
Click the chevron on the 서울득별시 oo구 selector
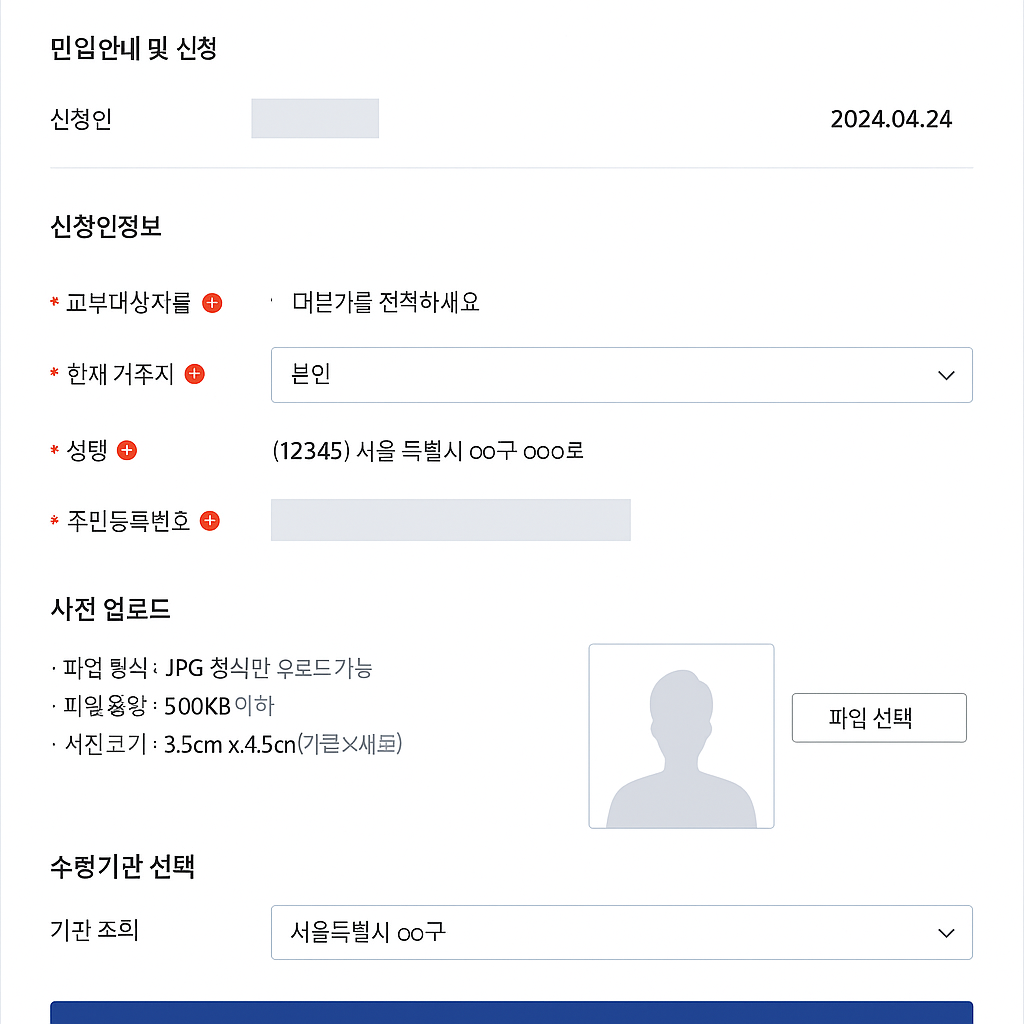[x=944, y=932]
